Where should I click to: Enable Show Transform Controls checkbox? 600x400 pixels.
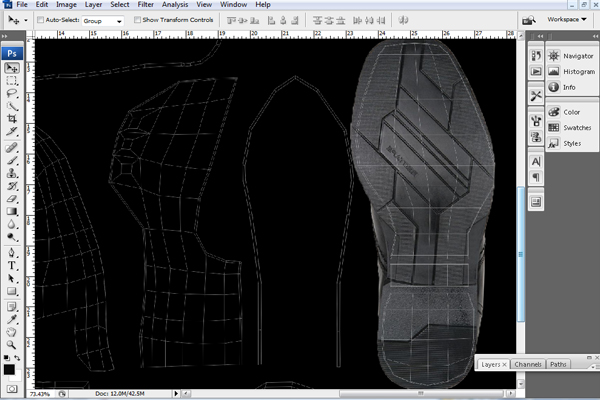click(x=137, y=20)
